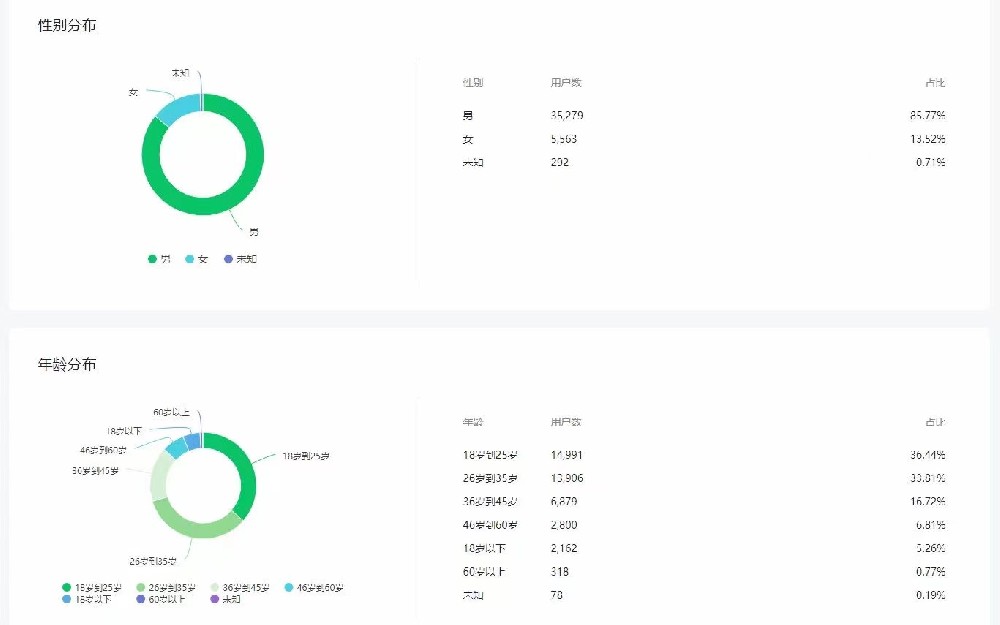This screenshot has height=625, width=1000.
Task: Click the green male segment of gender donut
Action: 205,208
